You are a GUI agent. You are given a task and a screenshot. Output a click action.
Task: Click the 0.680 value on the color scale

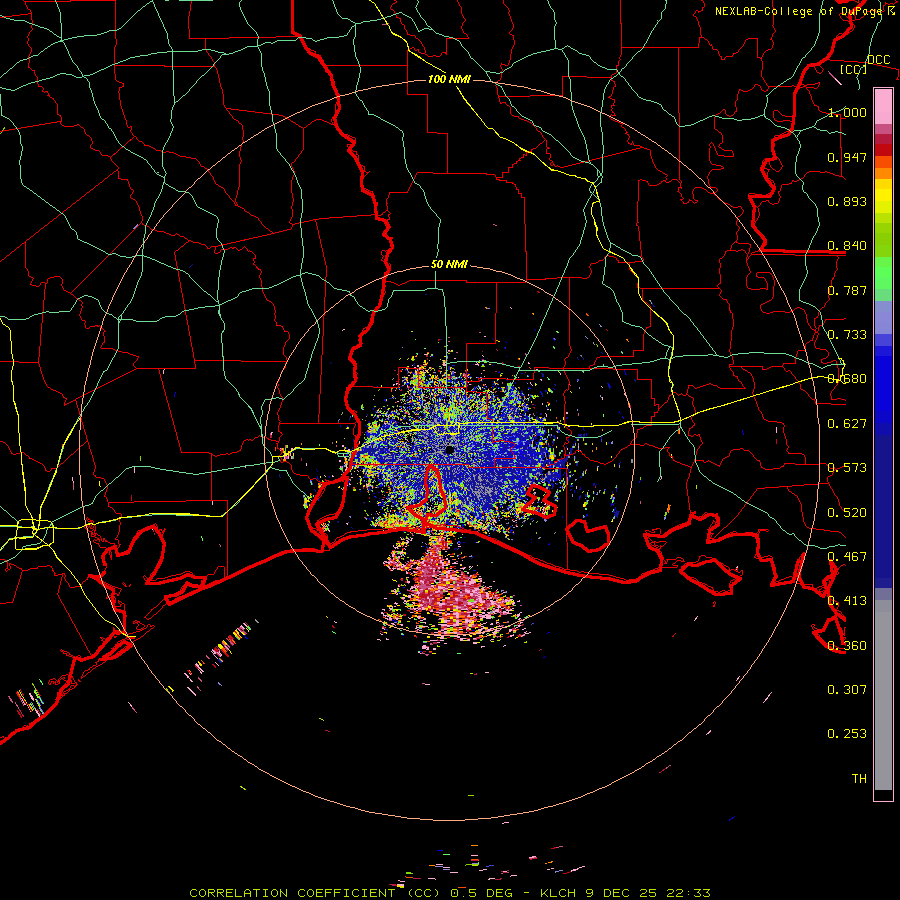[x=847, y=379]
